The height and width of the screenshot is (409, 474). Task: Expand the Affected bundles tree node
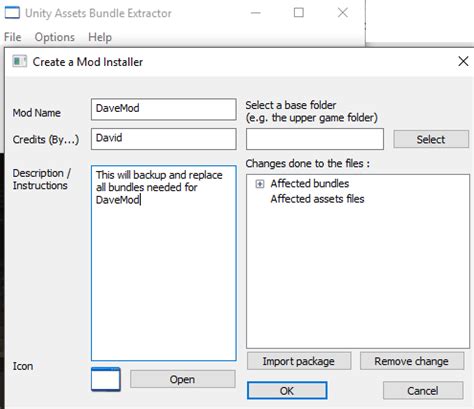[x=260, y=184]
